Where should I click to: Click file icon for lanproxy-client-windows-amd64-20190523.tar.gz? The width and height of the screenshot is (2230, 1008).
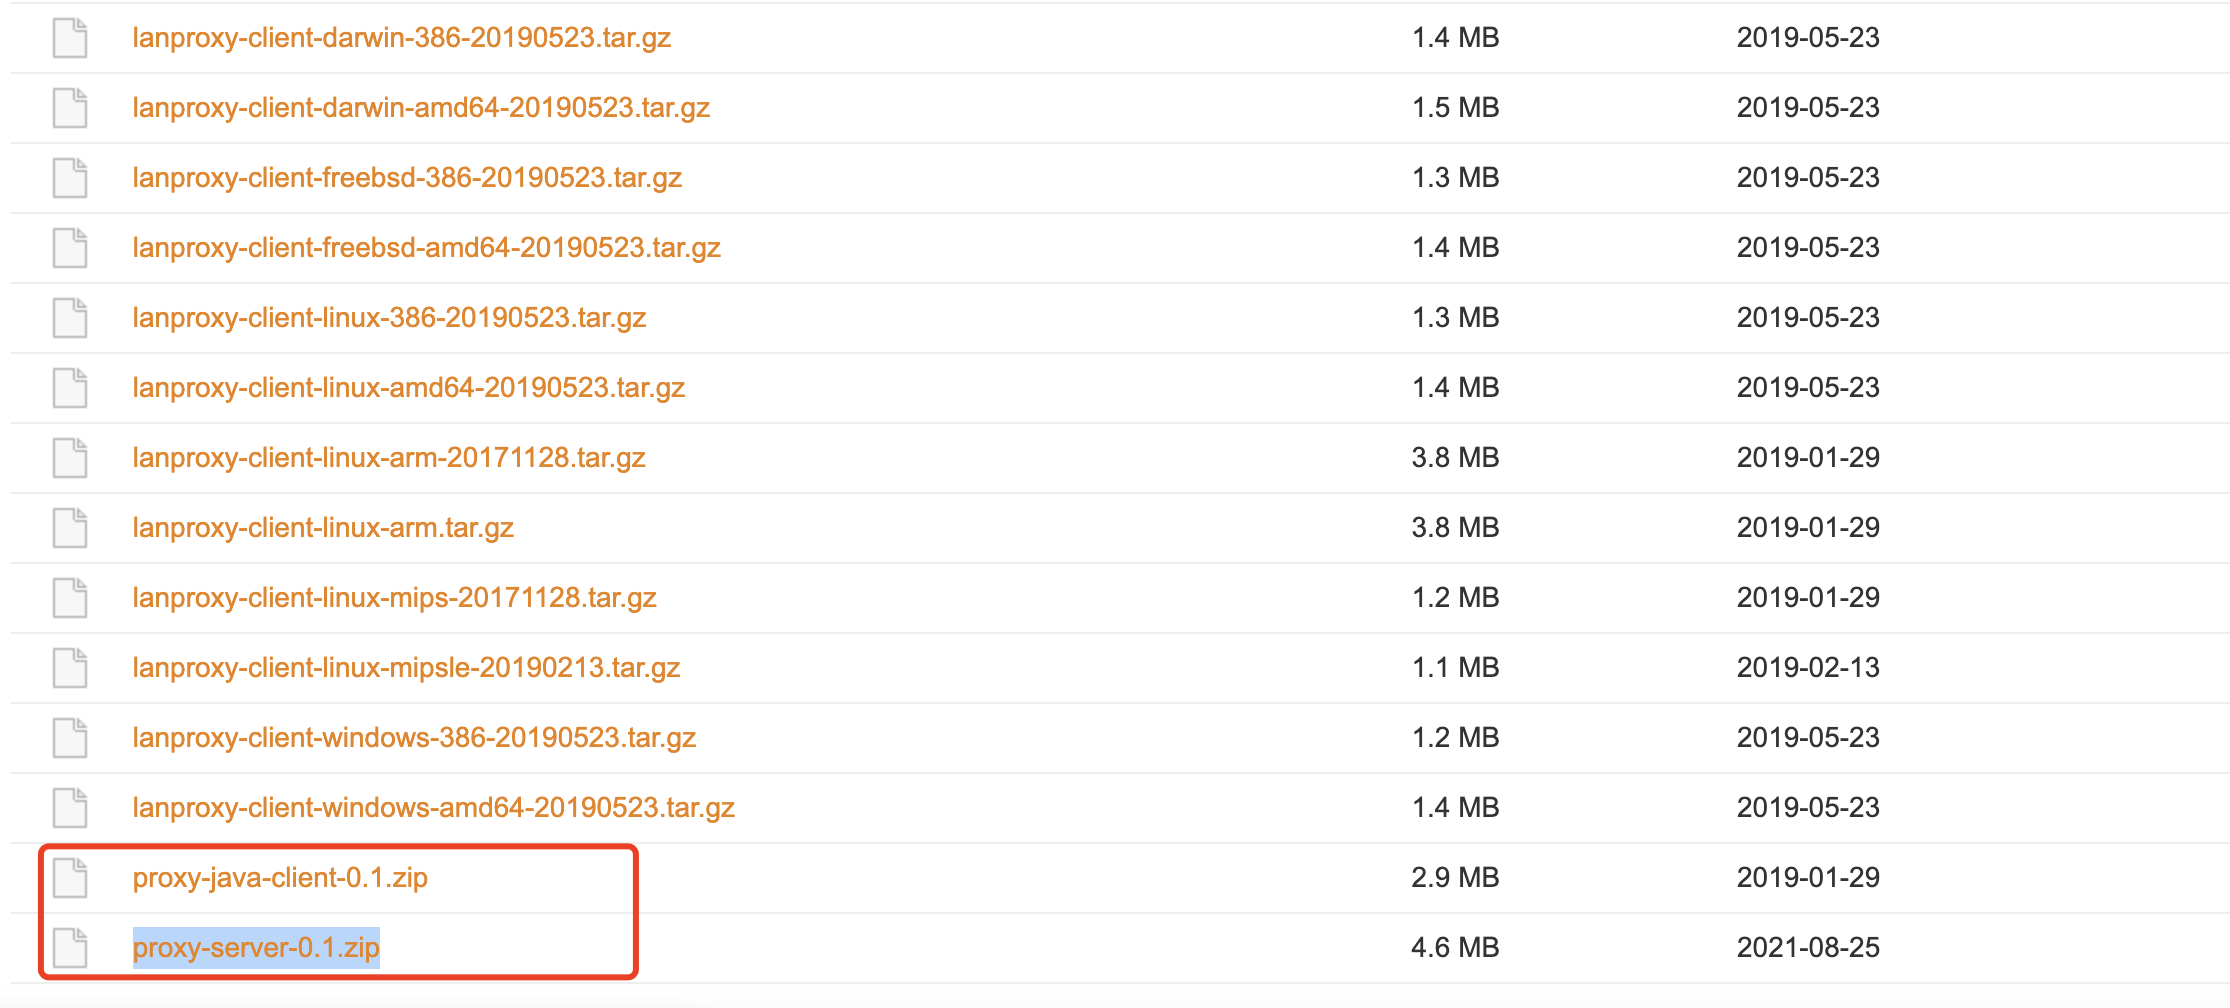pos(70,808)
